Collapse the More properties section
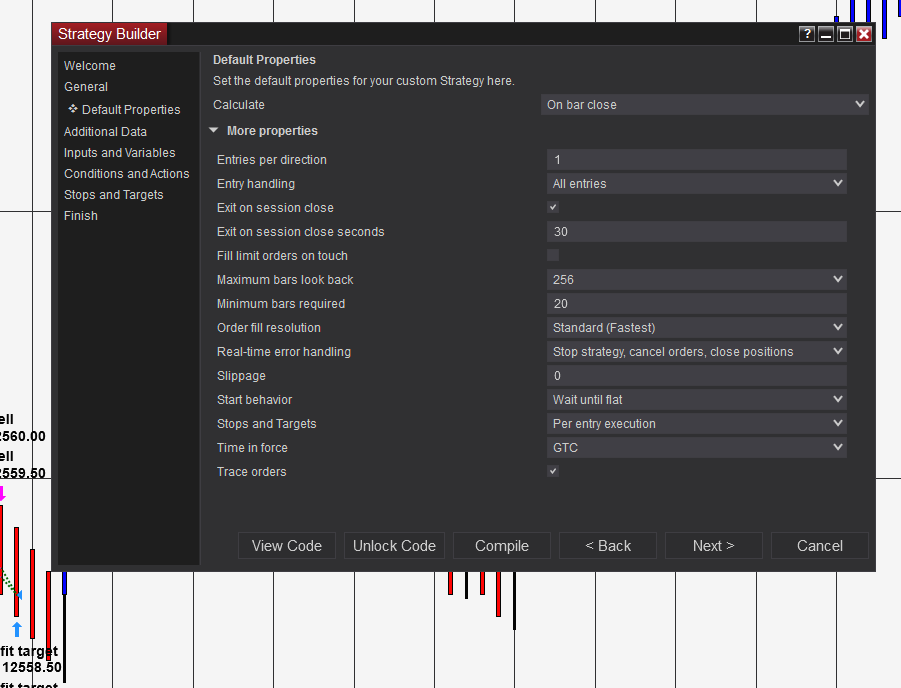This screenshot has width=901, height=688. pyautogui.click(x=214, y=130)
